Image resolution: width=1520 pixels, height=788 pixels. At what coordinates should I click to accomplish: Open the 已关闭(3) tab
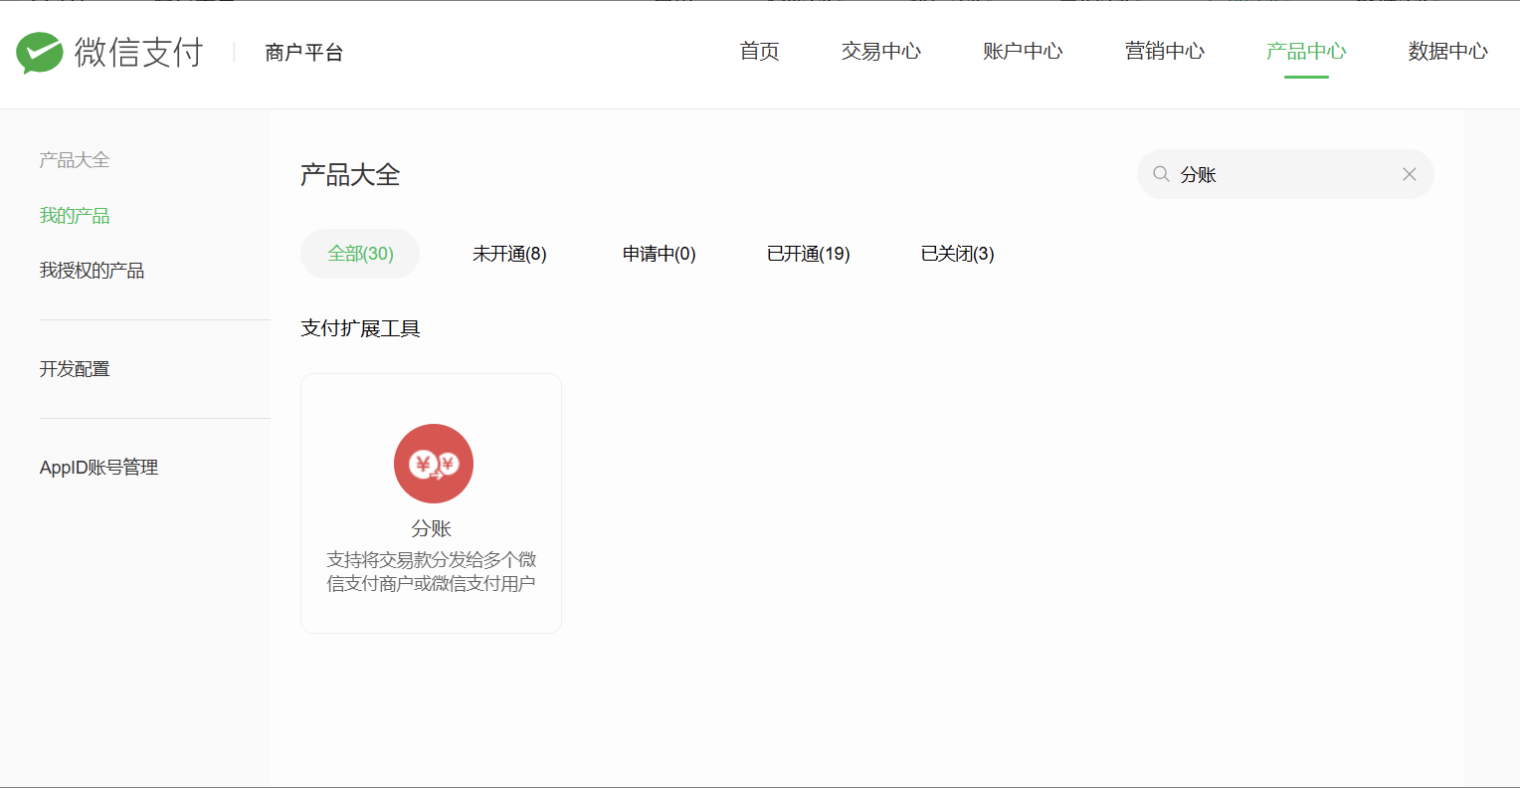(x=957, y=254)
